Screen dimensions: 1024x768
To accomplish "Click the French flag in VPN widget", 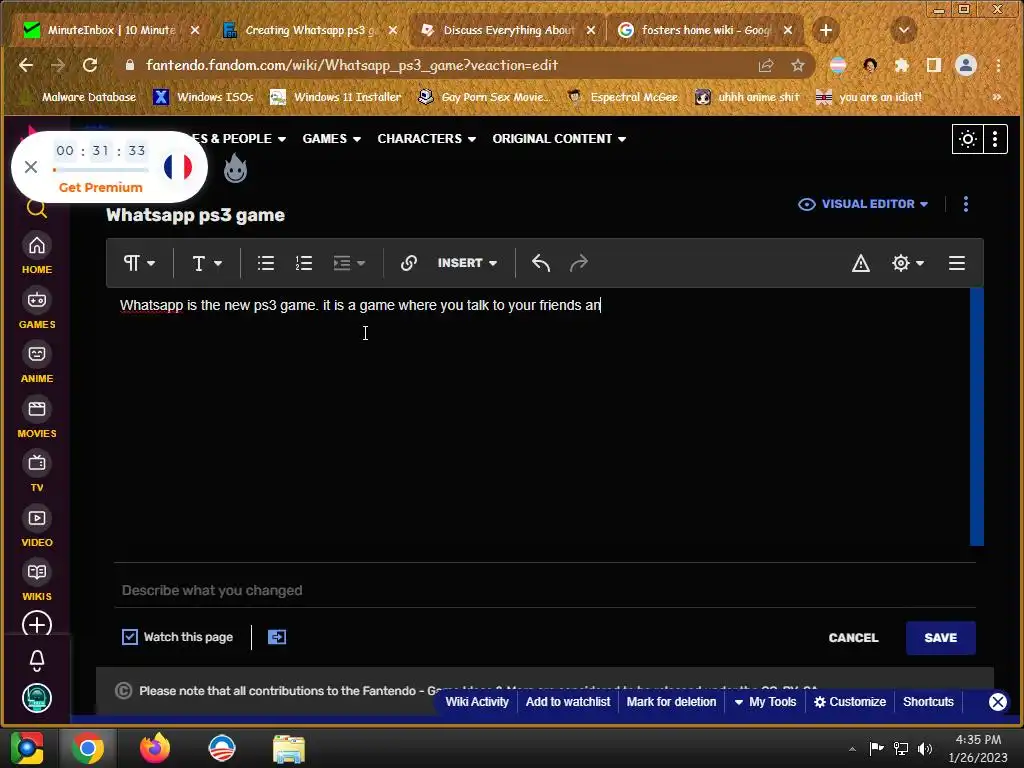I will pos(178,167).
